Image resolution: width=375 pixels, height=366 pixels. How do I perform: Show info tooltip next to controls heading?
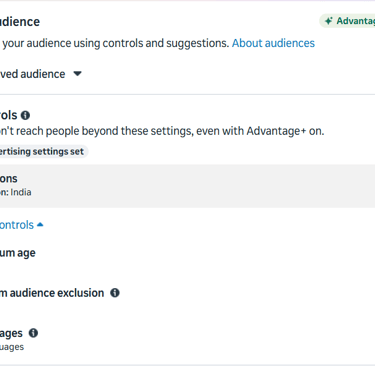(x=25, y=115)
